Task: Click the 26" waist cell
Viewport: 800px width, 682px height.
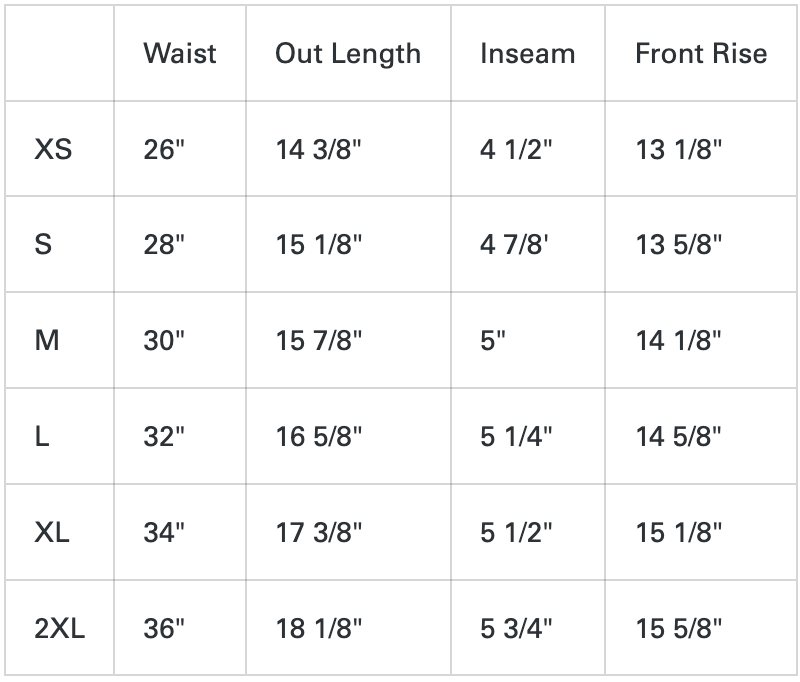Action: coord(165,150)
